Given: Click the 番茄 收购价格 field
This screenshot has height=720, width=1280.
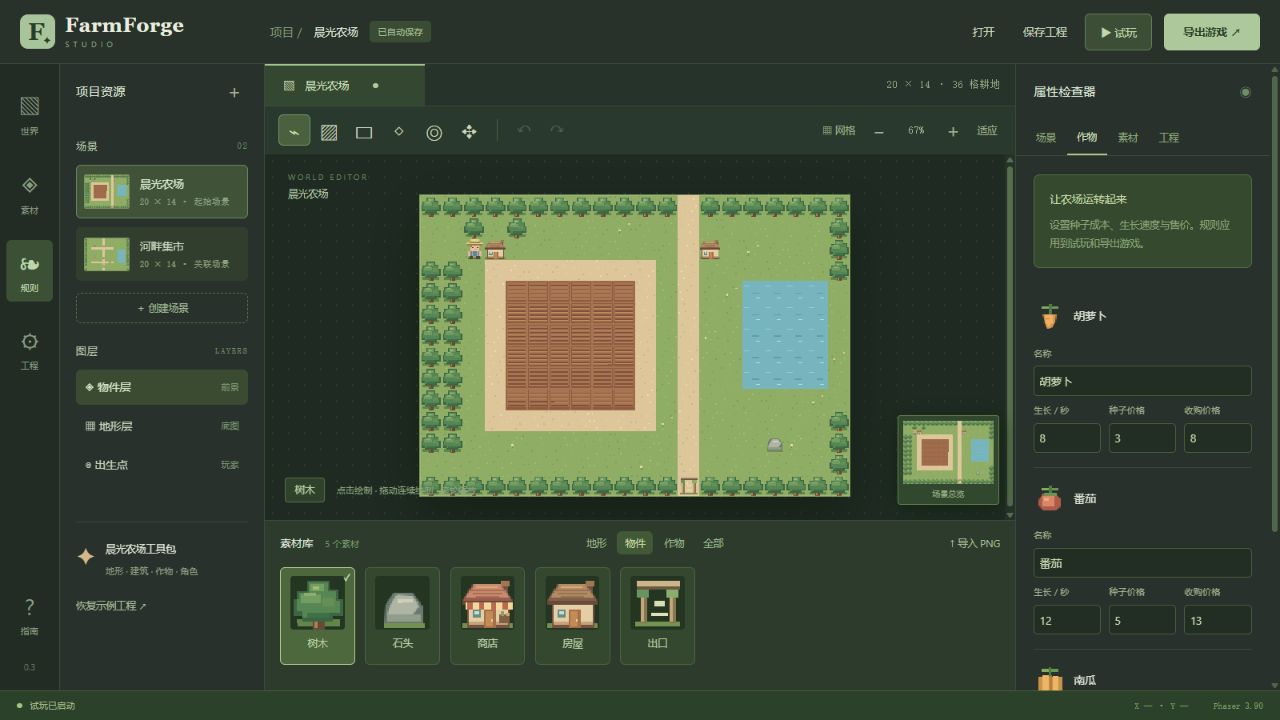Looking at the screenshot, I should pos(1217,620).
